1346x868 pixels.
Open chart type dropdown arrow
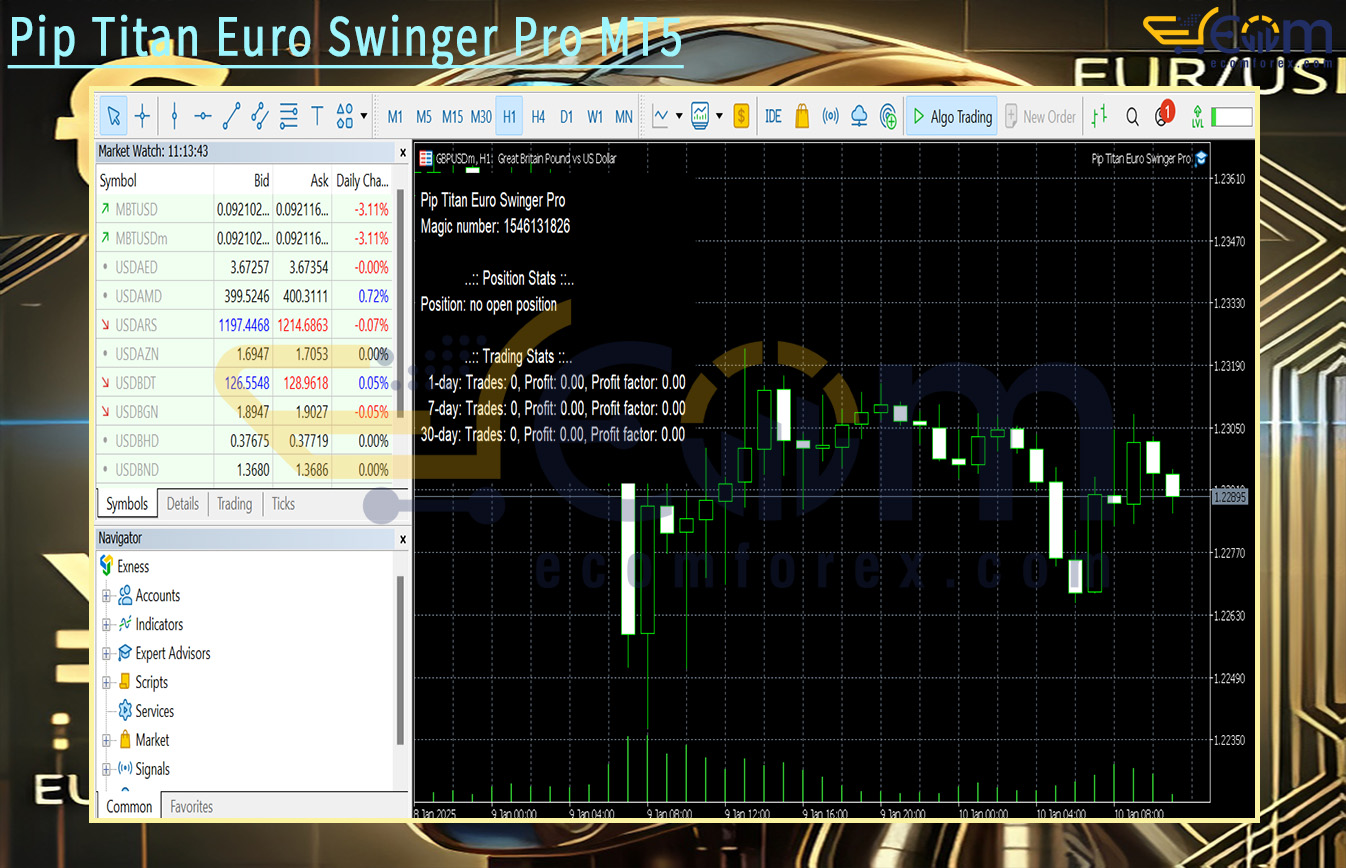(x=680, y=117)
